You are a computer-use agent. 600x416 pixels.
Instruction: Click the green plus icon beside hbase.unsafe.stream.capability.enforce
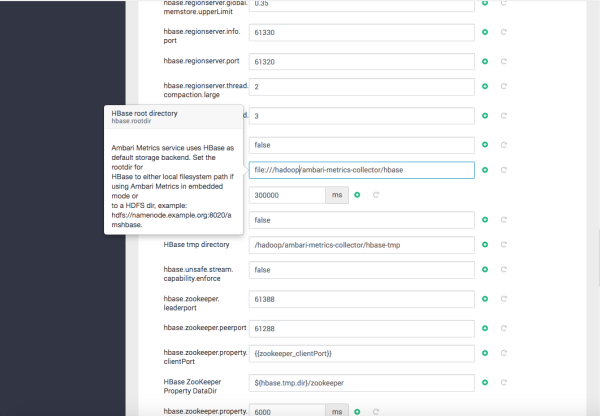point(485,270)
